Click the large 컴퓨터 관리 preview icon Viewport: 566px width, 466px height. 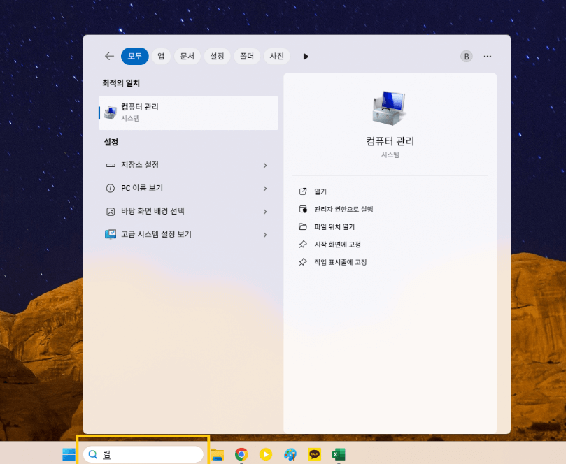pos(389,108)
